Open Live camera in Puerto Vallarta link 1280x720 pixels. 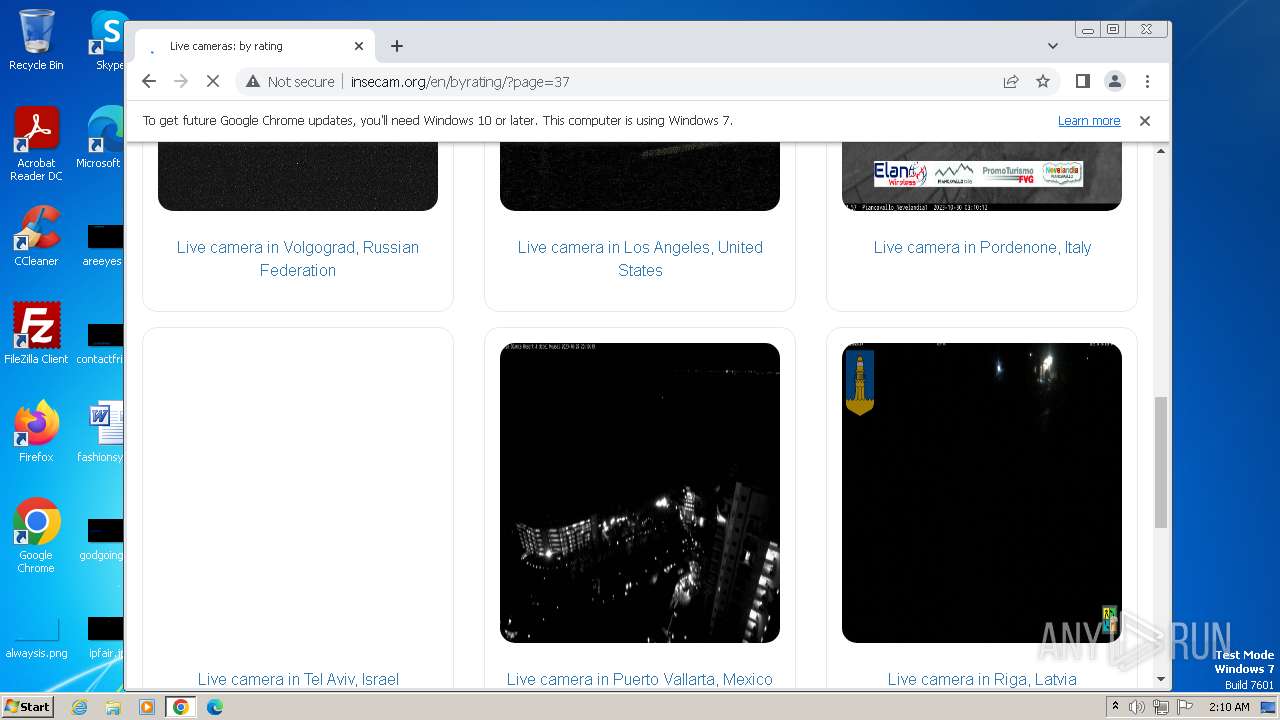pos(640,679)
